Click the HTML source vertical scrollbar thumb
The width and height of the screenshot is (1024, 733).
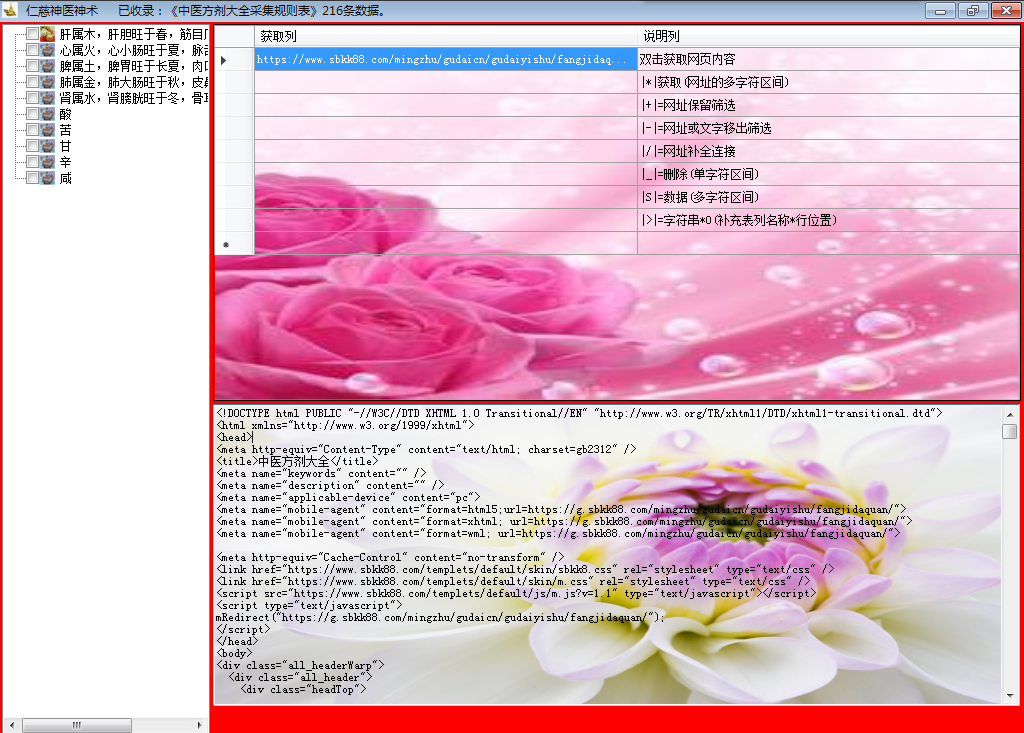click(x=1010, y=431)
